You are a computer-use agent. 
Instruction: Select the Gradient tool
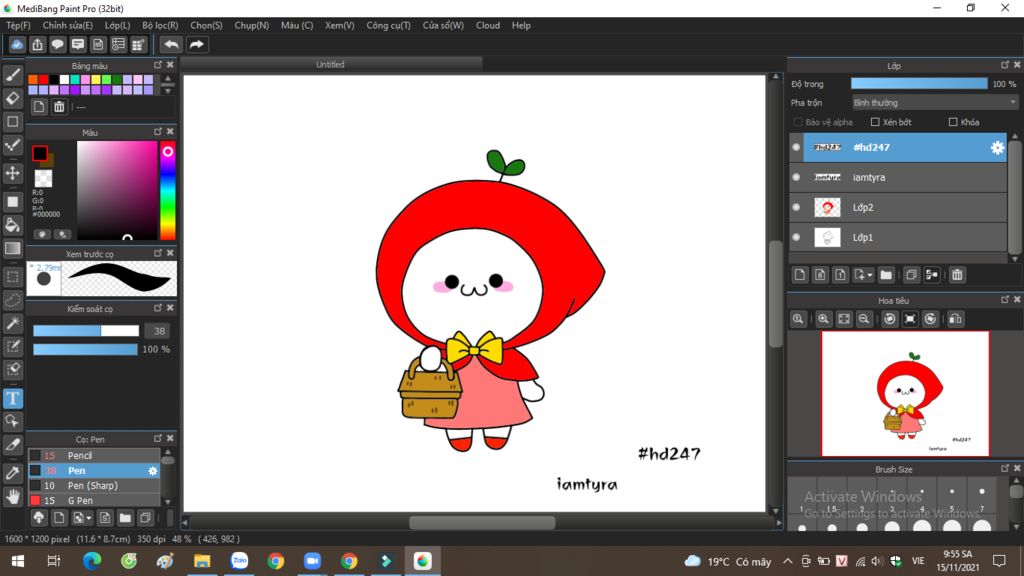coord(12,249)
